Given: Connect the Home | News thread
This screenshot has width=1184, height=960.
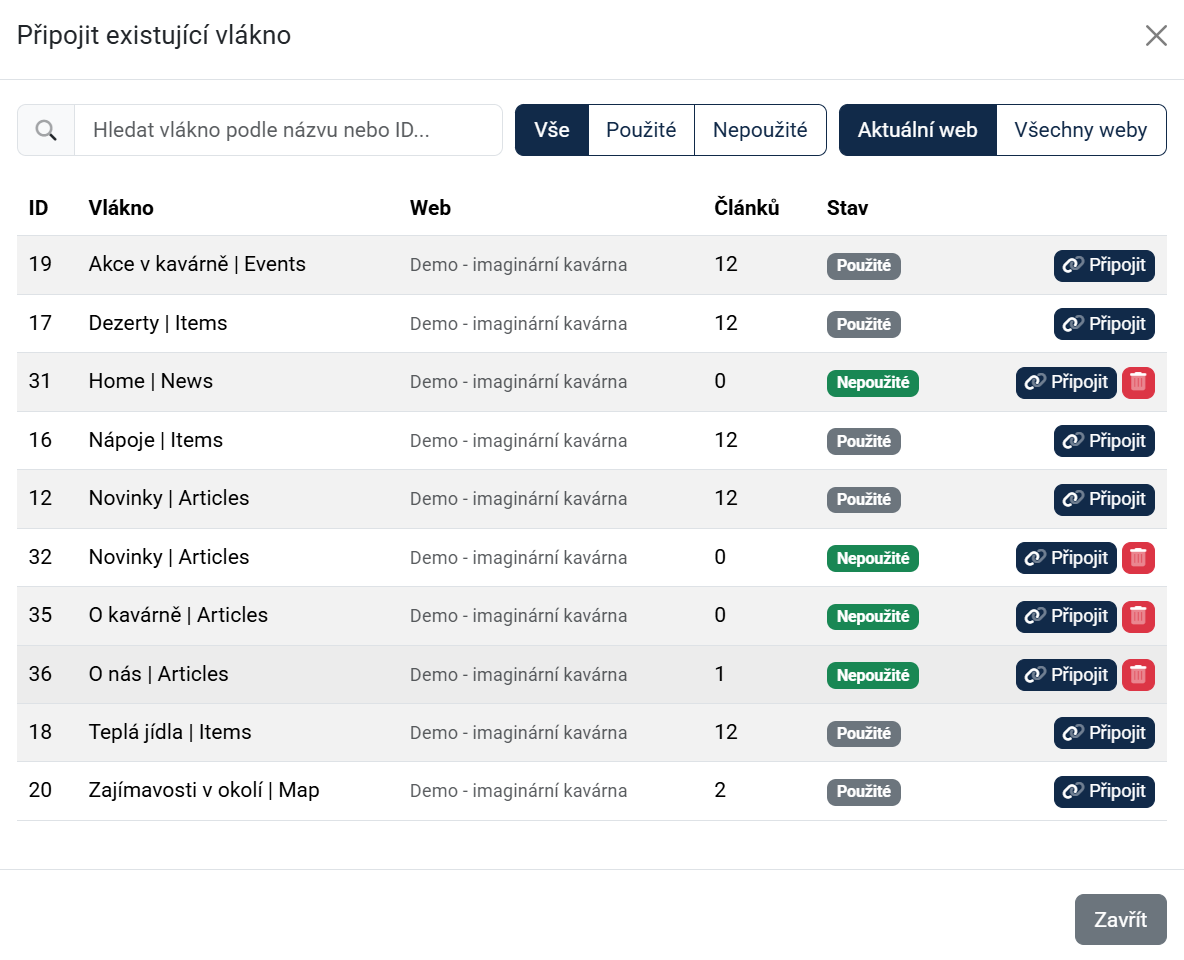Looking at the screenshot, I should click(x=1066, y=383).
